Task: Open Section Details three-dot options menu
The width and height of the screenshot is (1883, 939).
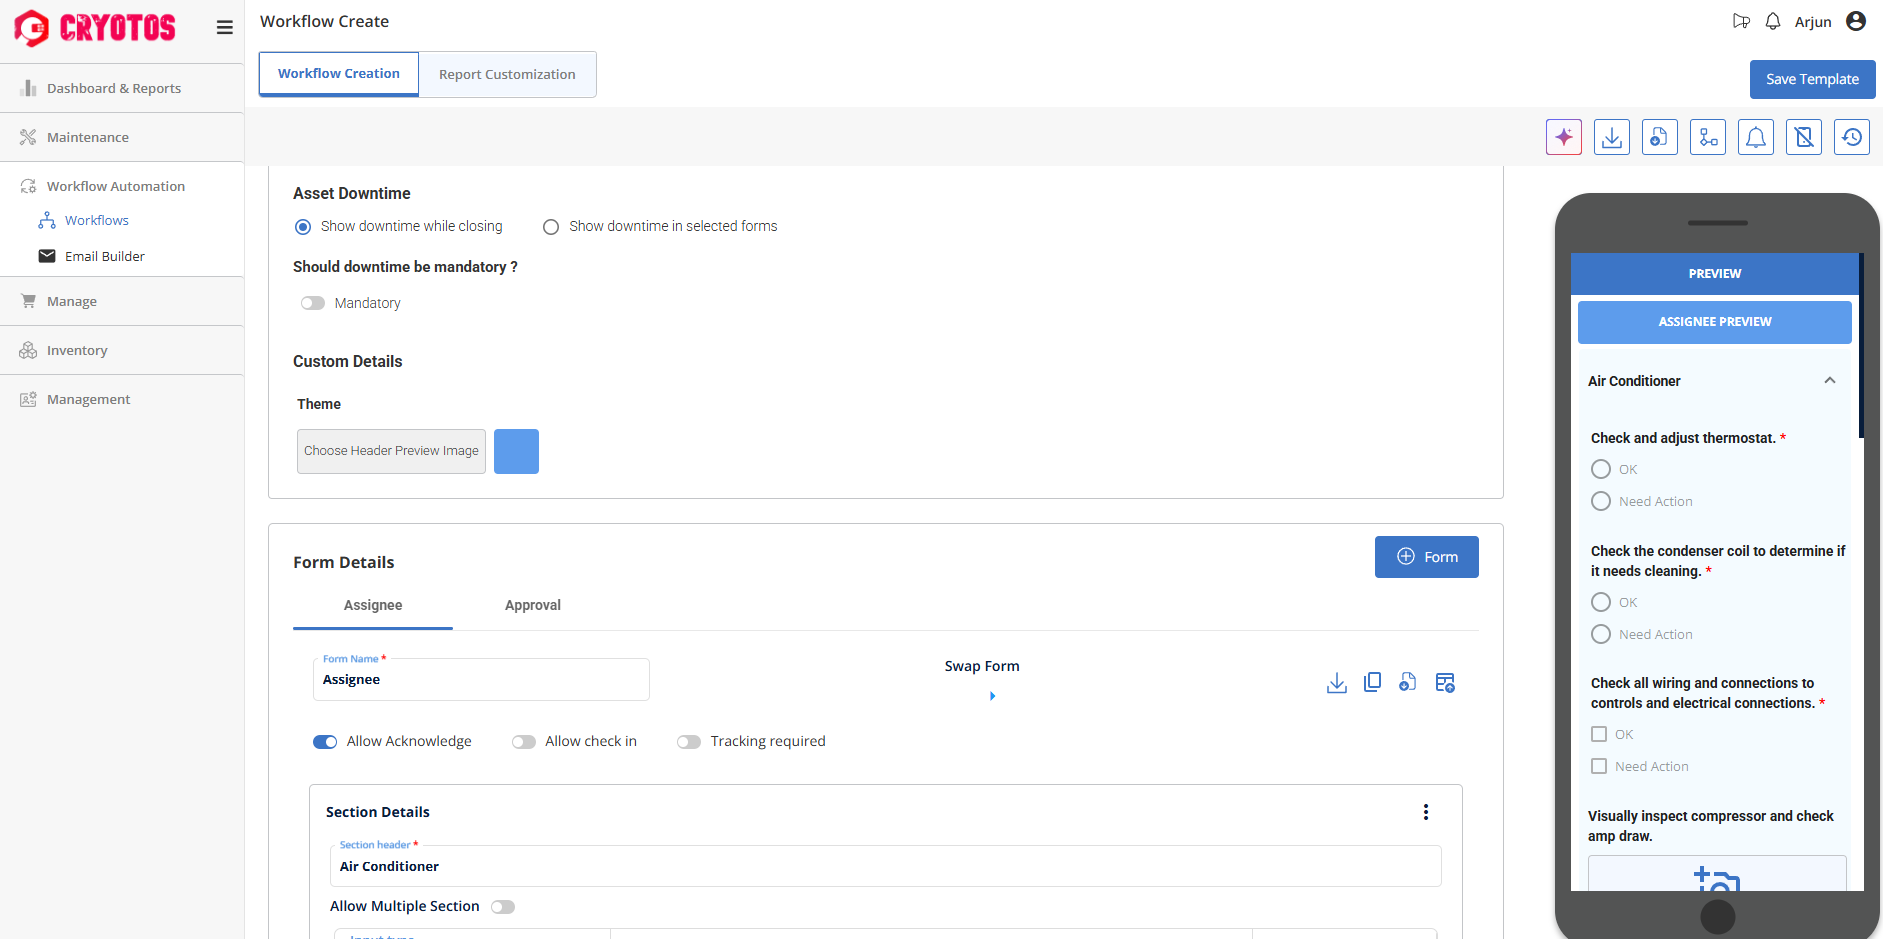Action: (x=1425, y=812)
